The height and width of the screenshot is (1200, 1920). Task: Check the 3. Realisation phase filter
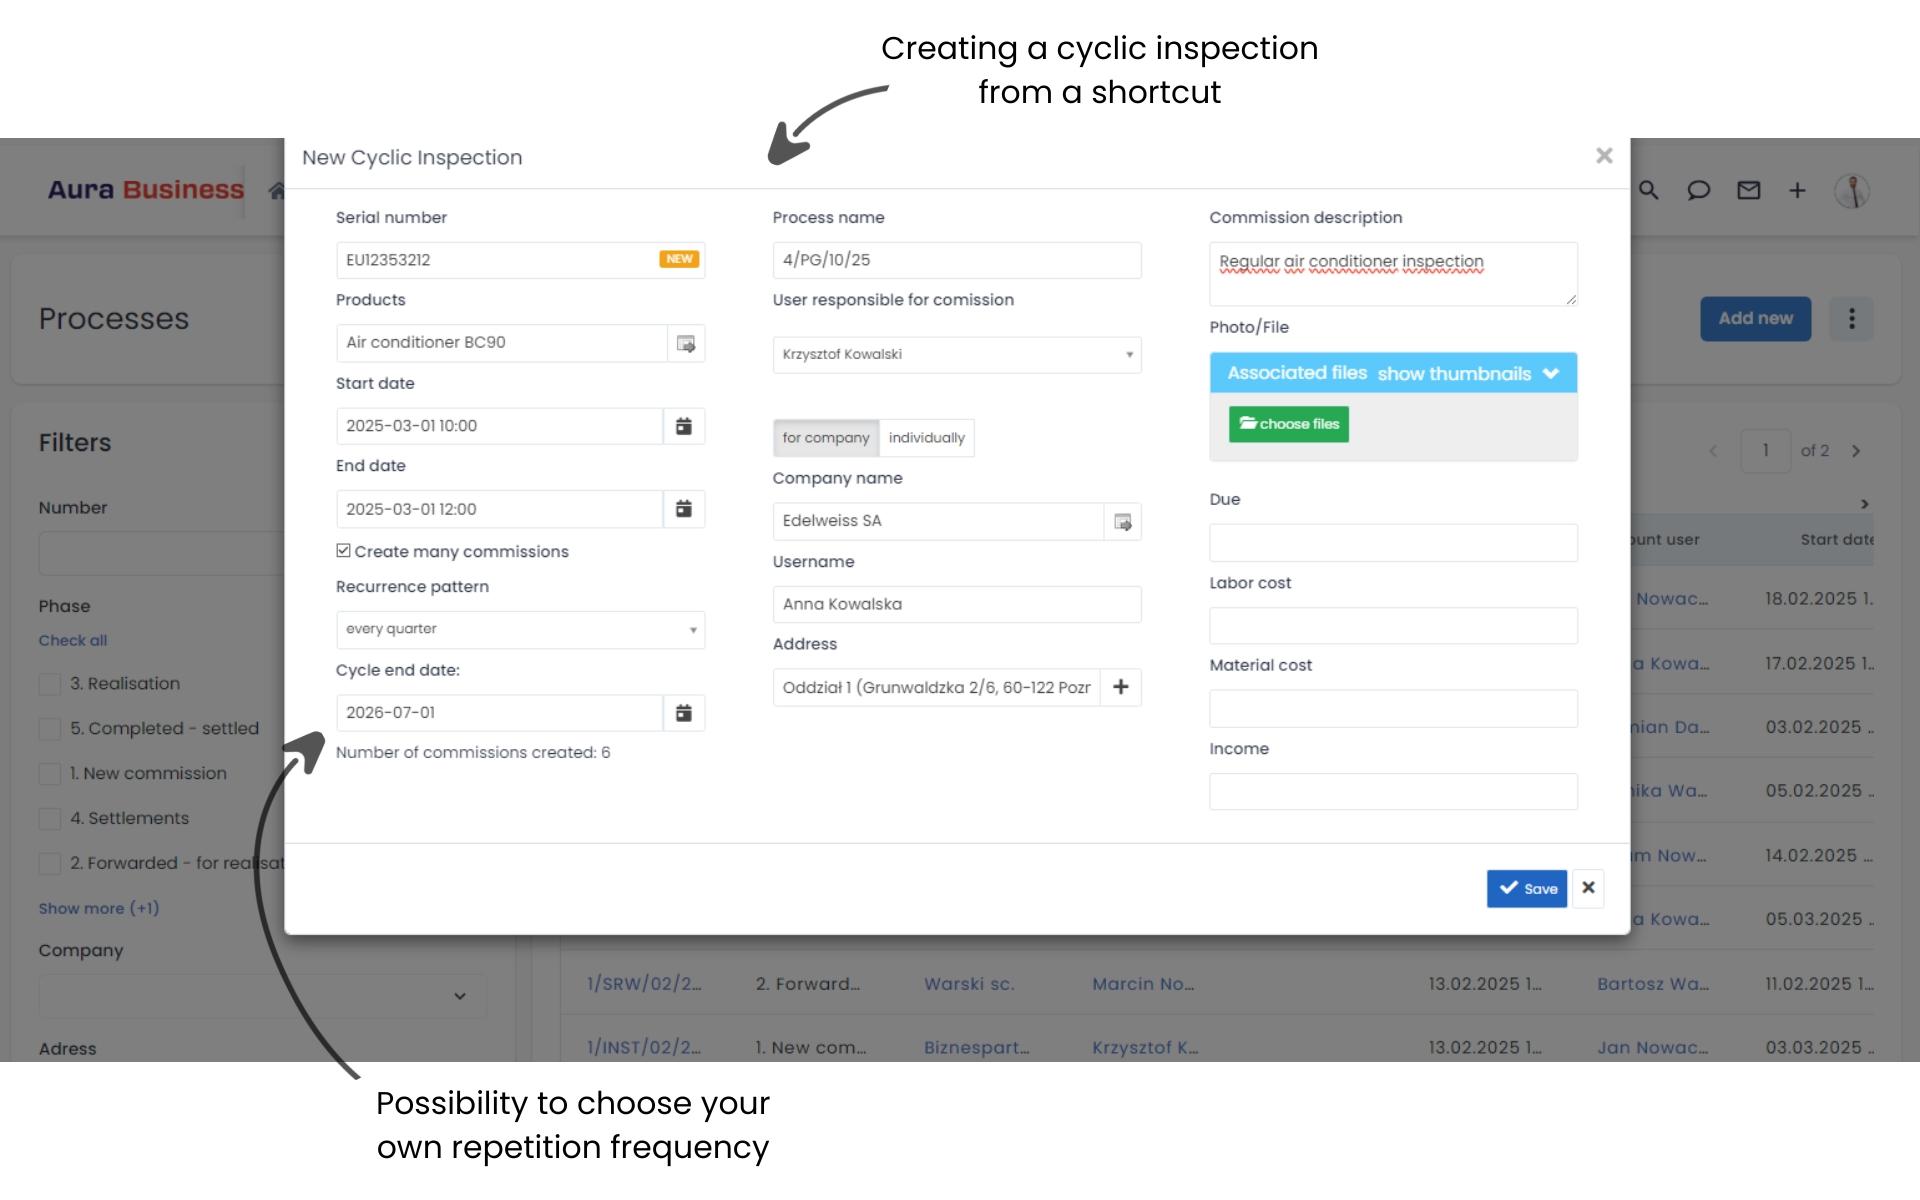51,683
